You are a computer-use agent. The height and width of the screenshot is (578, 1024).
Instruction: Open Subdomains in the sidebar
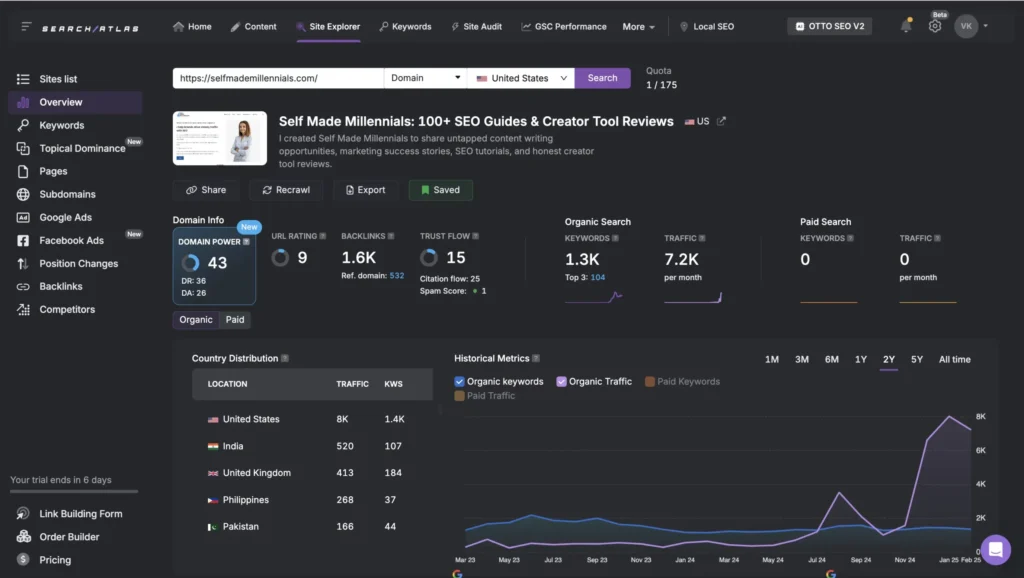(x=66, y=194)
